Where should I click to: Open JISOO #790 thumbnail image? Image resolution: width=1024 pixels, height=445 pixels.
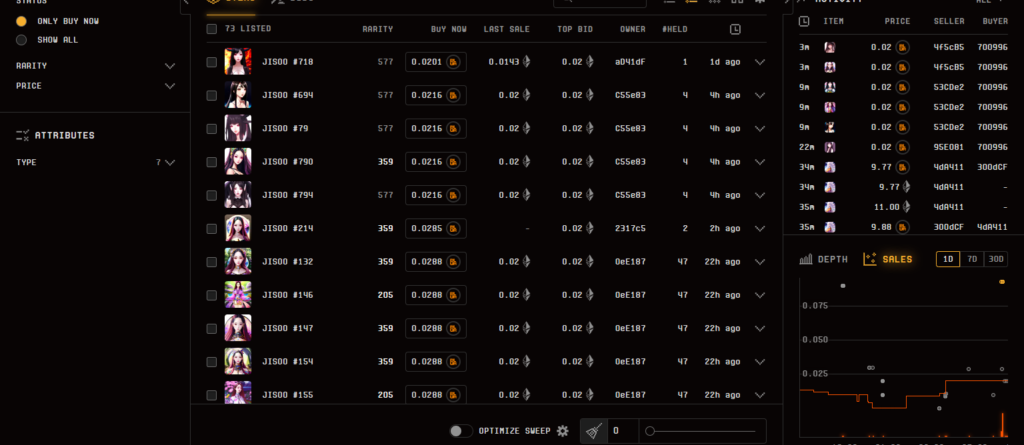pos(238,162)
